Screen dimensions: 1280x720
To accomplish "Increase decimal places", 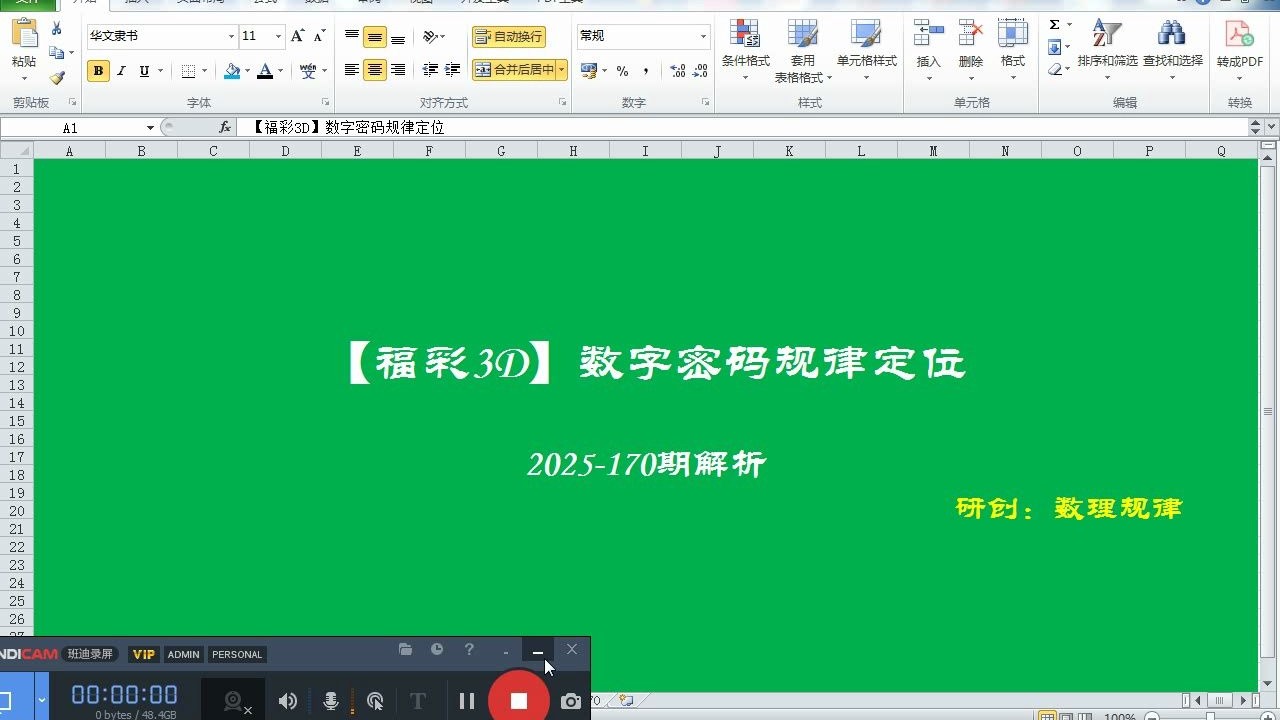I will pos(678,71).
